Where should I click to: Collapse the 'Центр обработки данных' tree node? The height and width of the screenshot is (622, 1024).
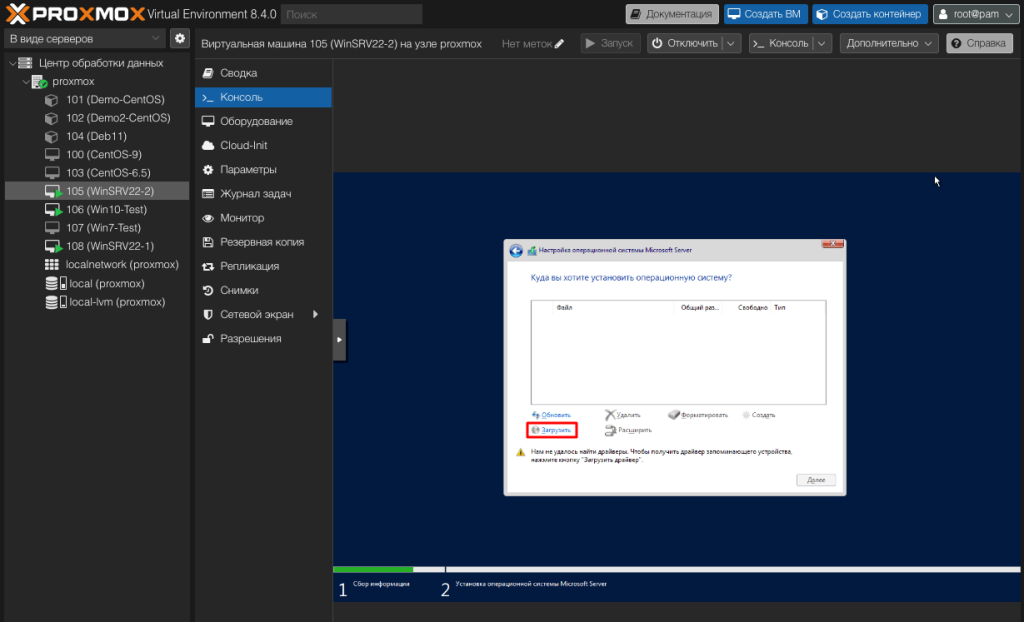[12, 63]
